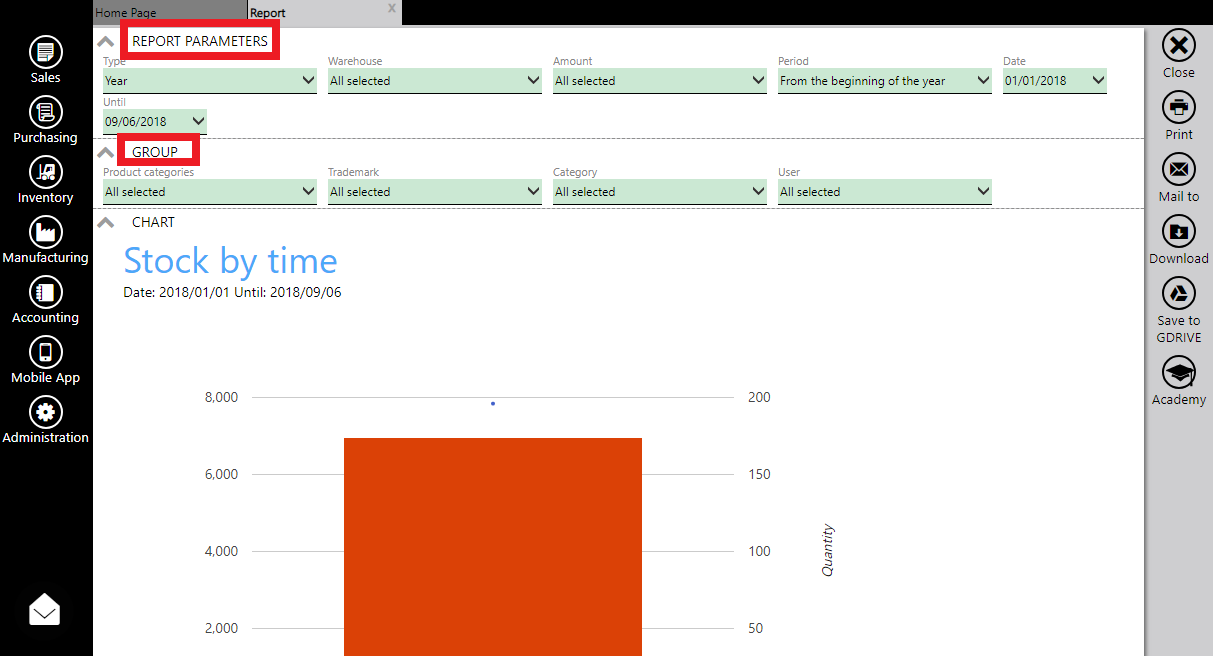Open the Until date picker showing 09/06/2018

pos(155,121)
